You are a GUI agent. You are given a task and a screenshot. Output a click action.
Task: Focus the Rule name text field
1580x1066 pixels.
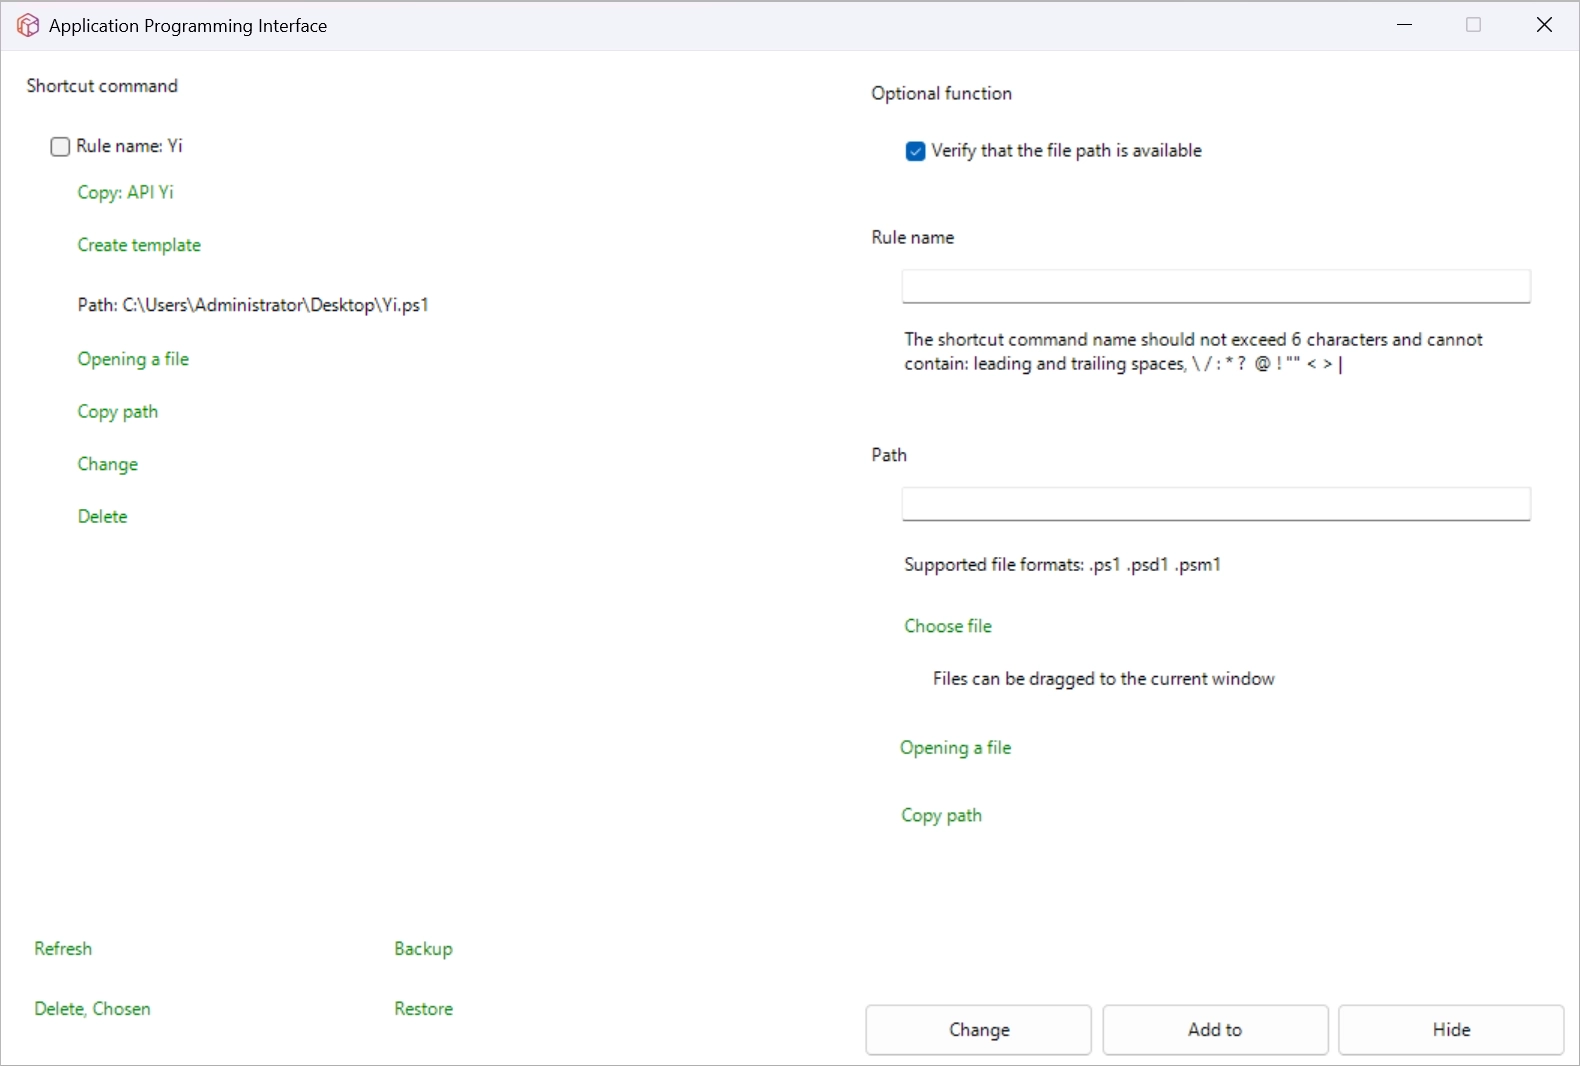1215,286
